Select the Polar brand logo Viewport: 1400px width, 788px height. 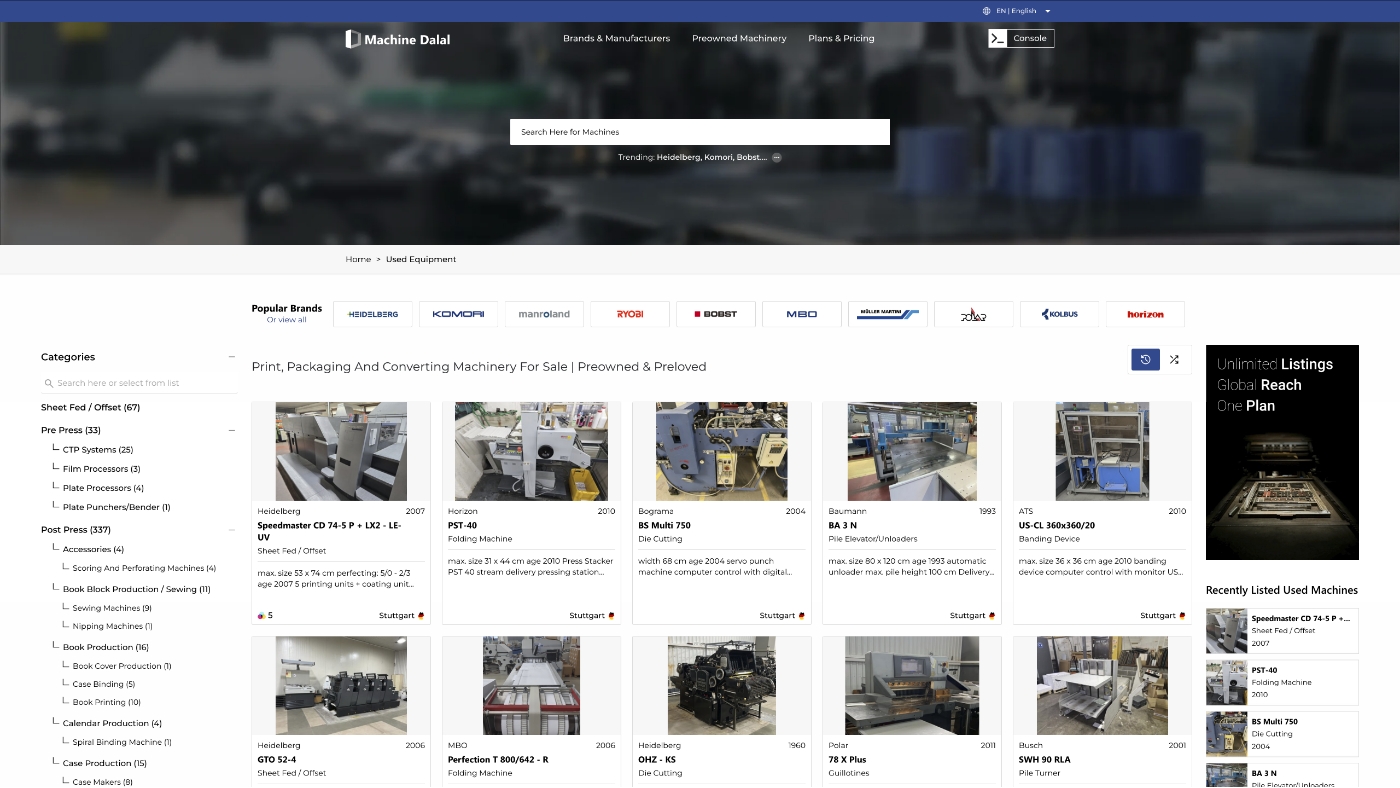coord(974,314)
